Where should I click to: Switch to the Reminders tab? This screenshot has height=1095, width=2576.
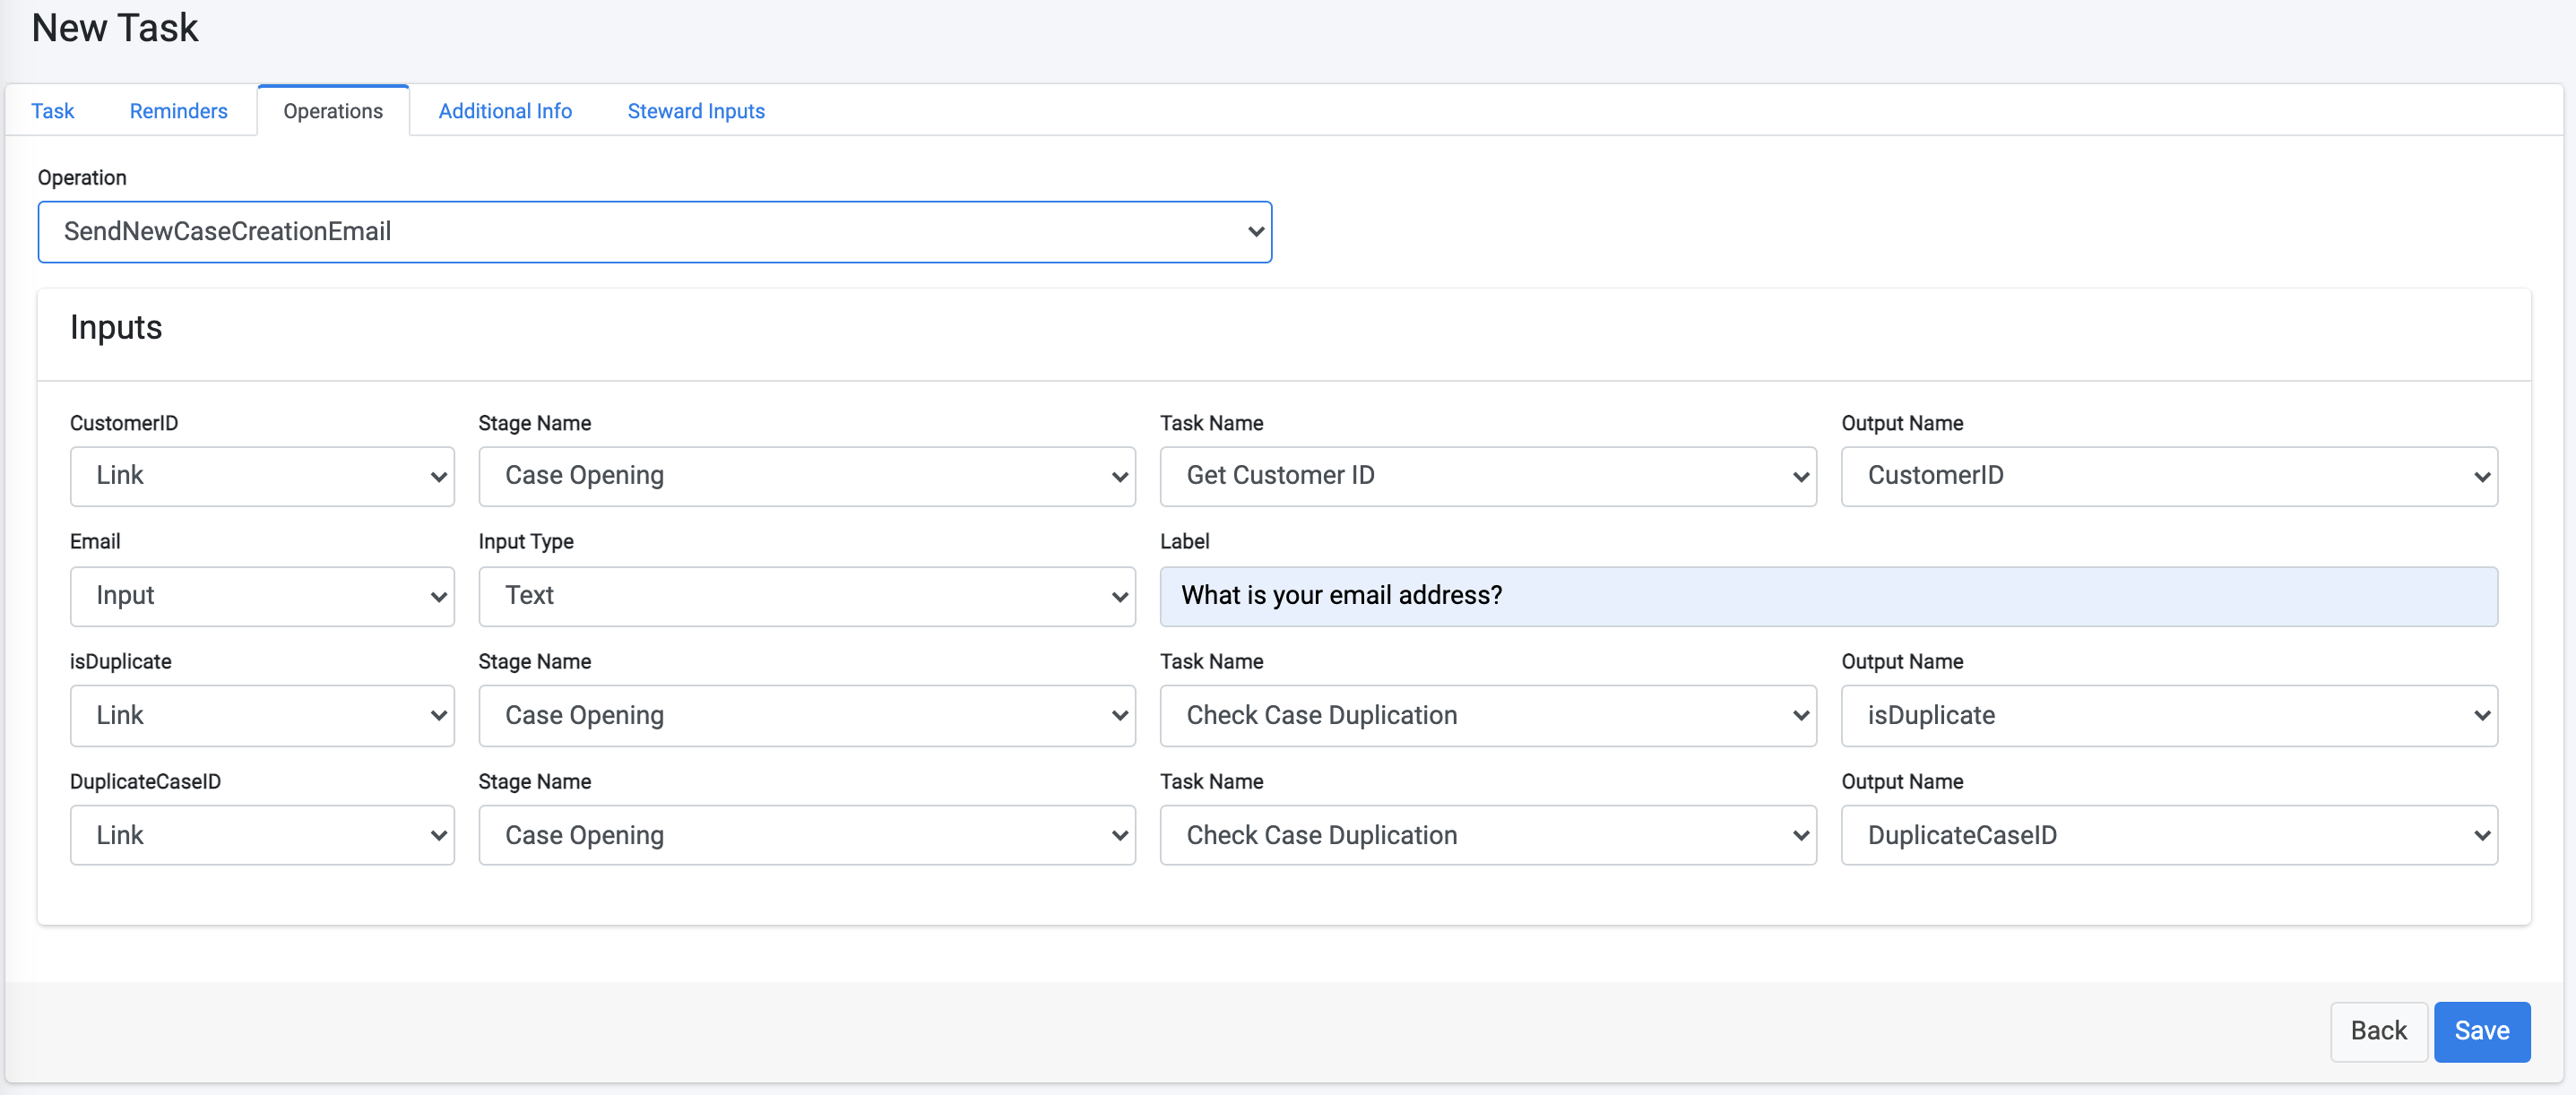178,111
